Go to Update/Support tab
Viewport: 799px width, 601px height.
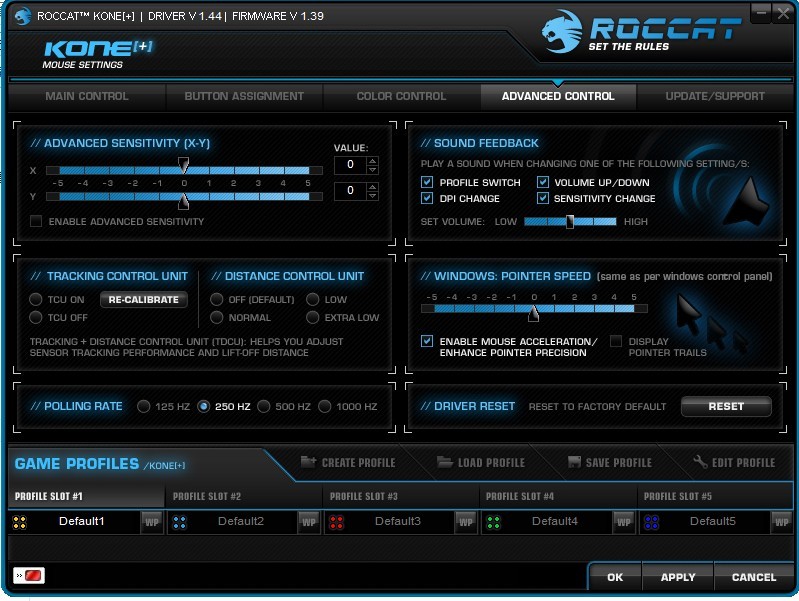coord(715,96)
